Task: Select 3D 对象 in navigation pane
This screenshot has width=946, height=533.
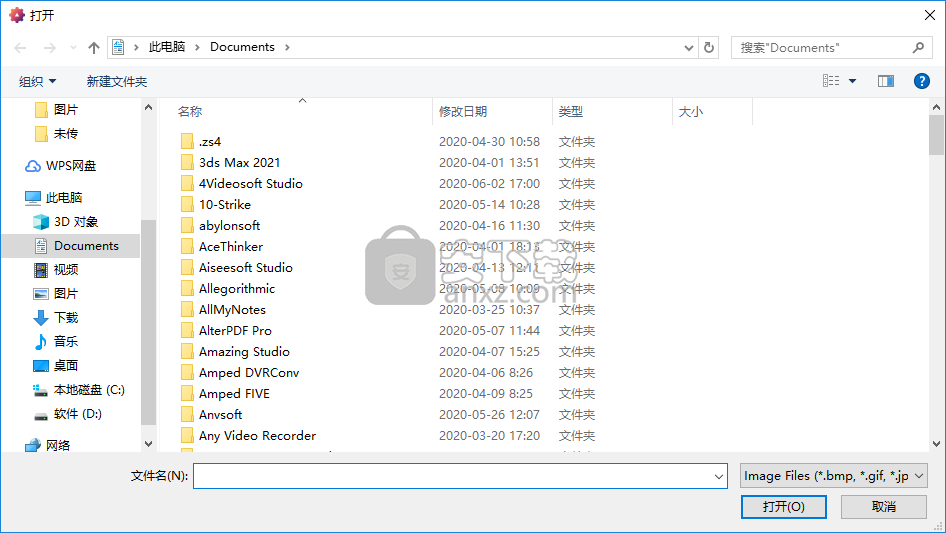Action: click(66, 222)
